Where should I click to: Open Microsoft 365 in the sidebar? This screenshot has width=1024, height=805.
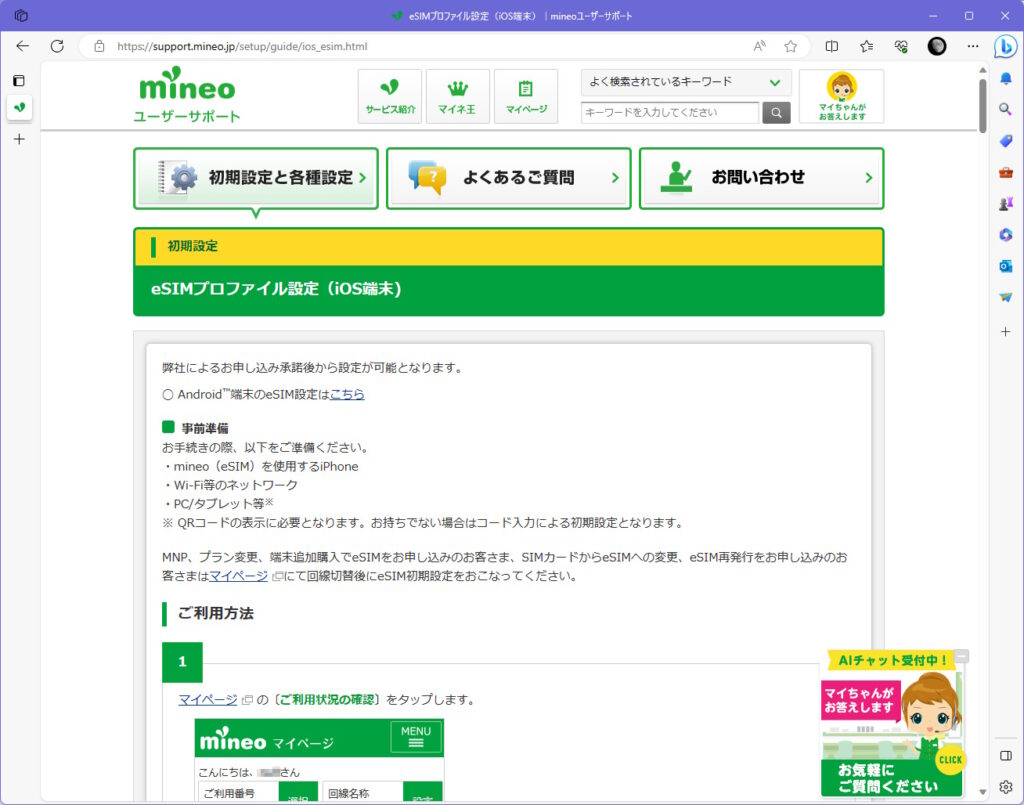pyautogui.click(x=1006, y=234)
